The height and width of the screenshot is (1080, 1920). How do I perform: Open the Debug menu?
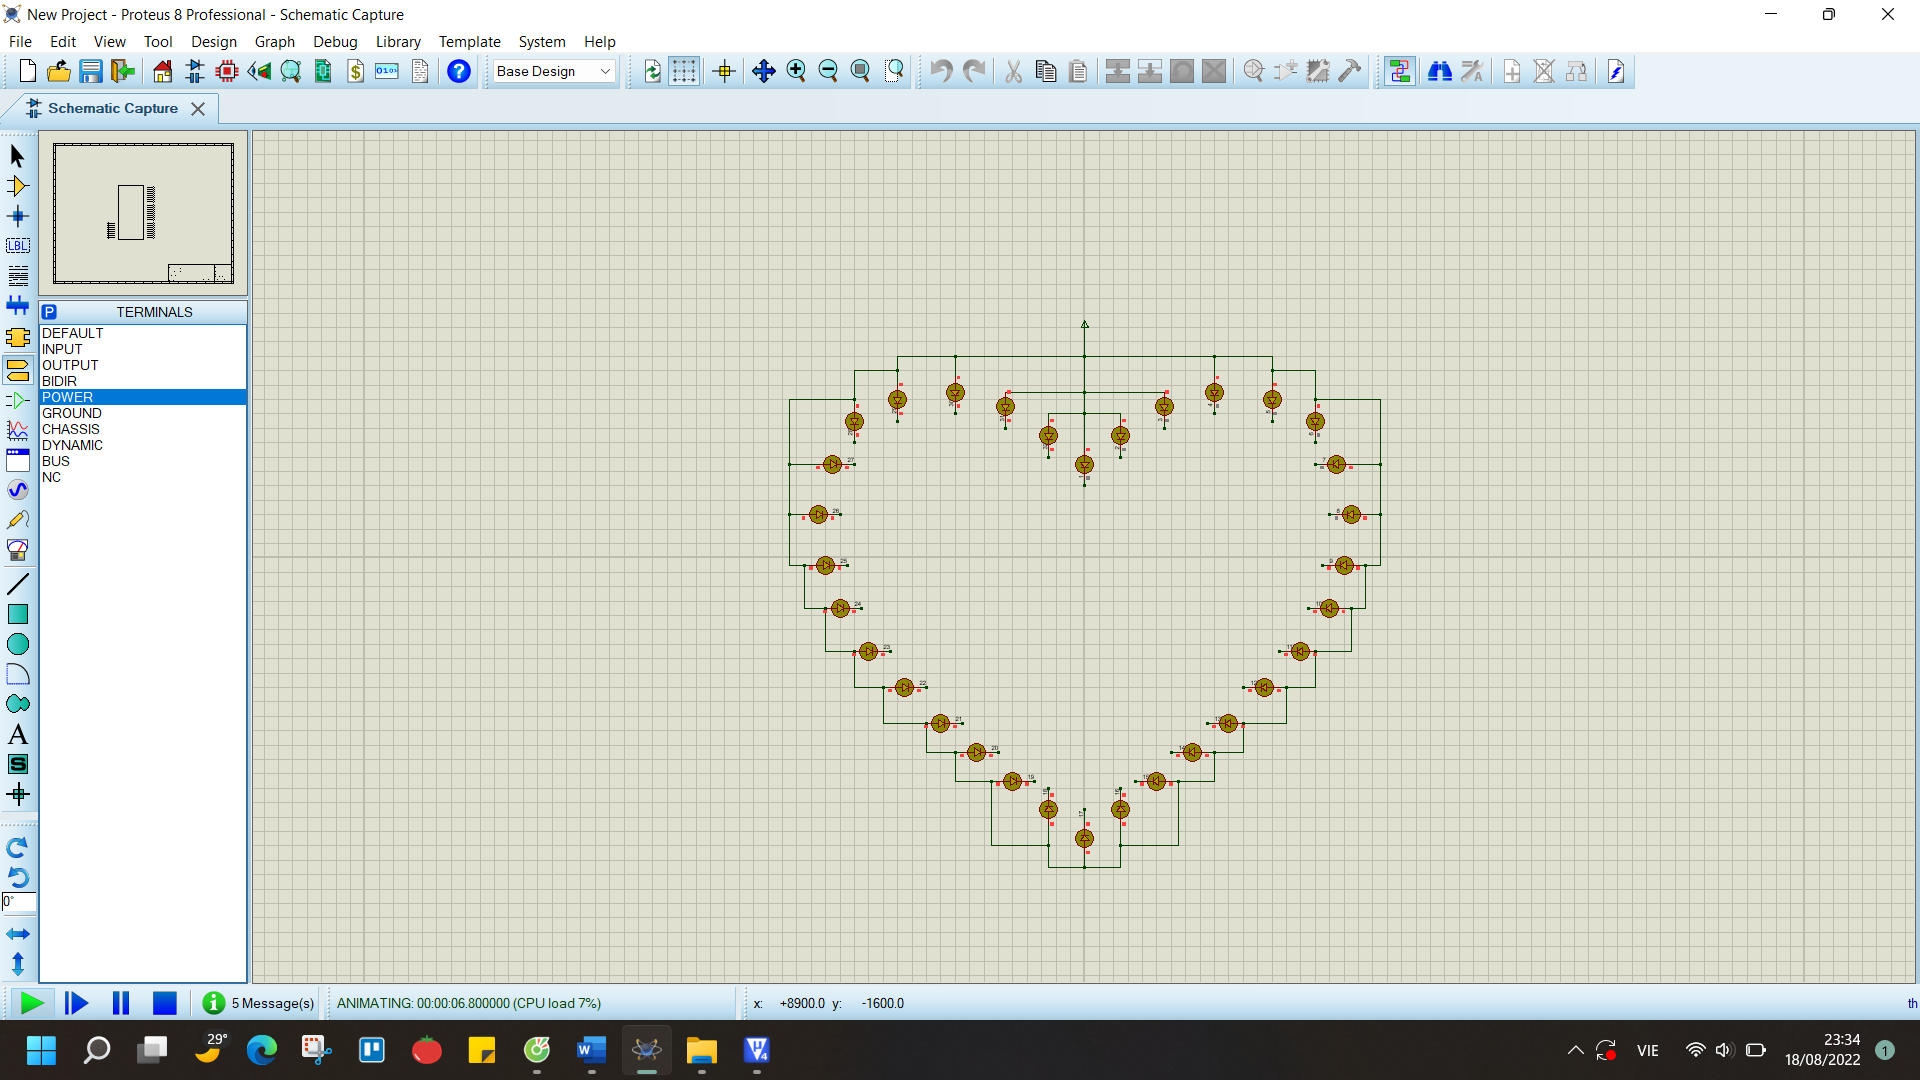pyautogui.click(x=334, y=42)
